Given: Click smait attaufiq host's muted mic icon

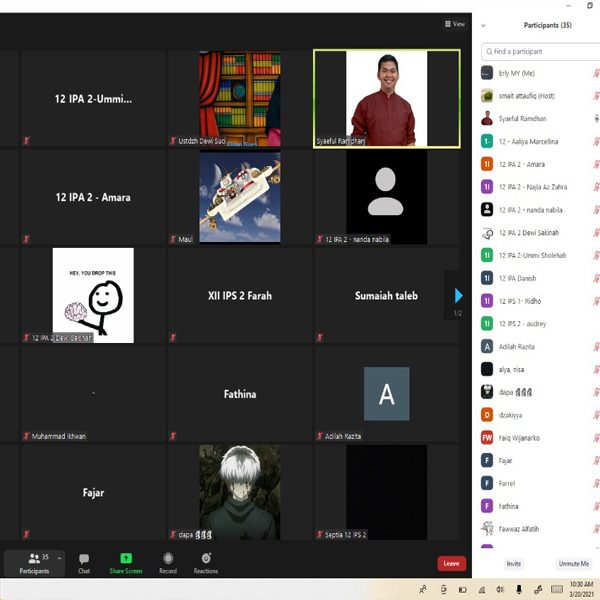Looking at the screenshot, I should (x=595, y=96).
